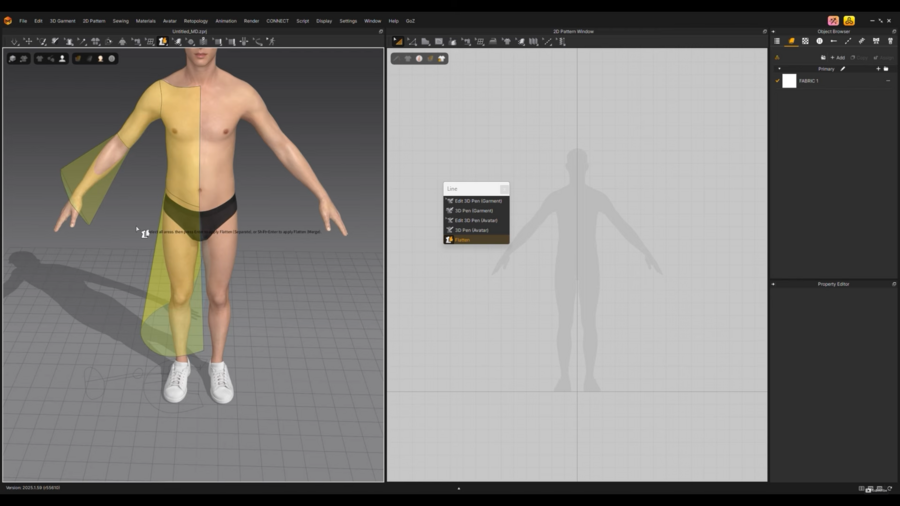Select 3D Pen (Avatar) in popup list

[471, 230]
